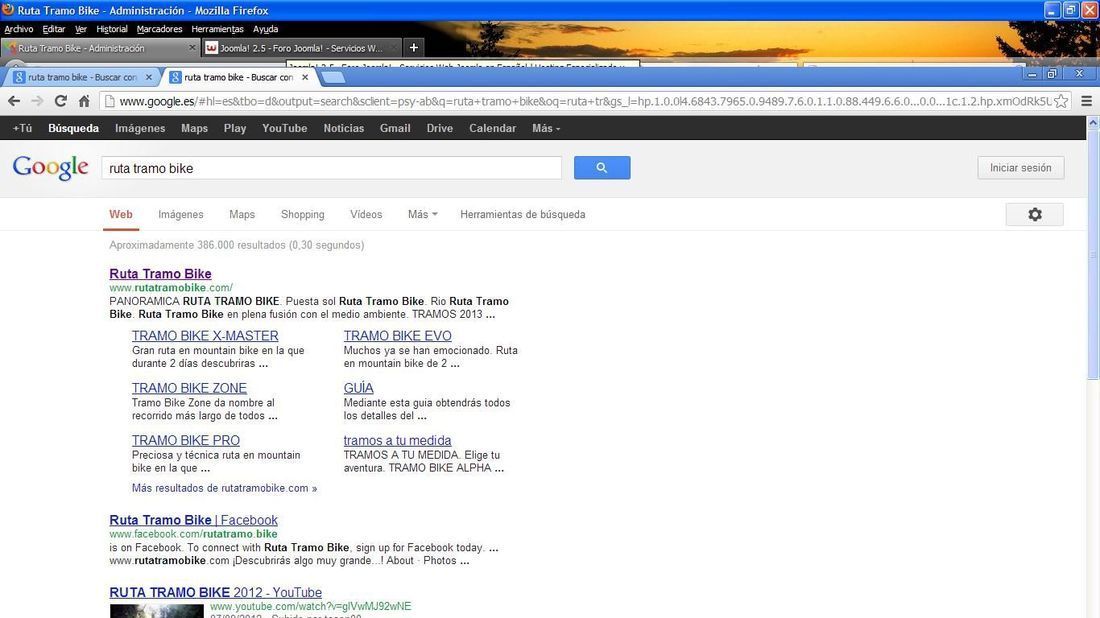Open Google settings gear icon

coord(1035,215)
